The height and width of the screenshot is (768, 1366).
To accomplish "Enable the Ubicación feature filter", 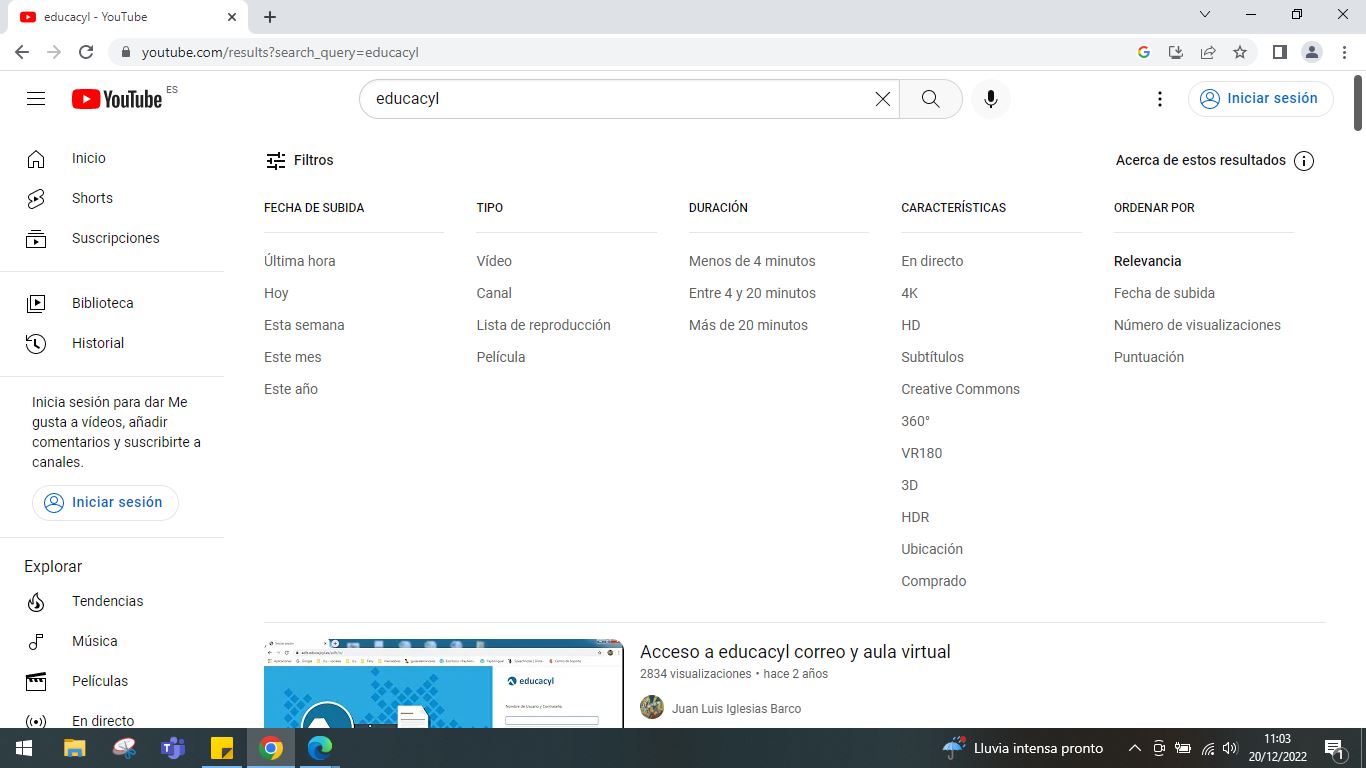I will [932, 549].
